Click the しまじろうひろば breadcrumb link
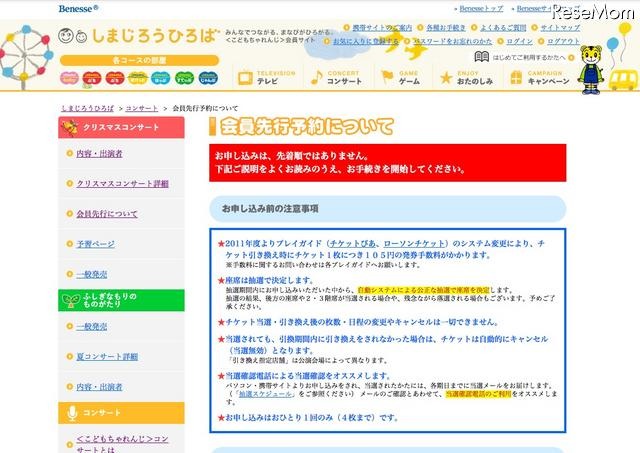This screenshot has width=640, height=453. 87,106
